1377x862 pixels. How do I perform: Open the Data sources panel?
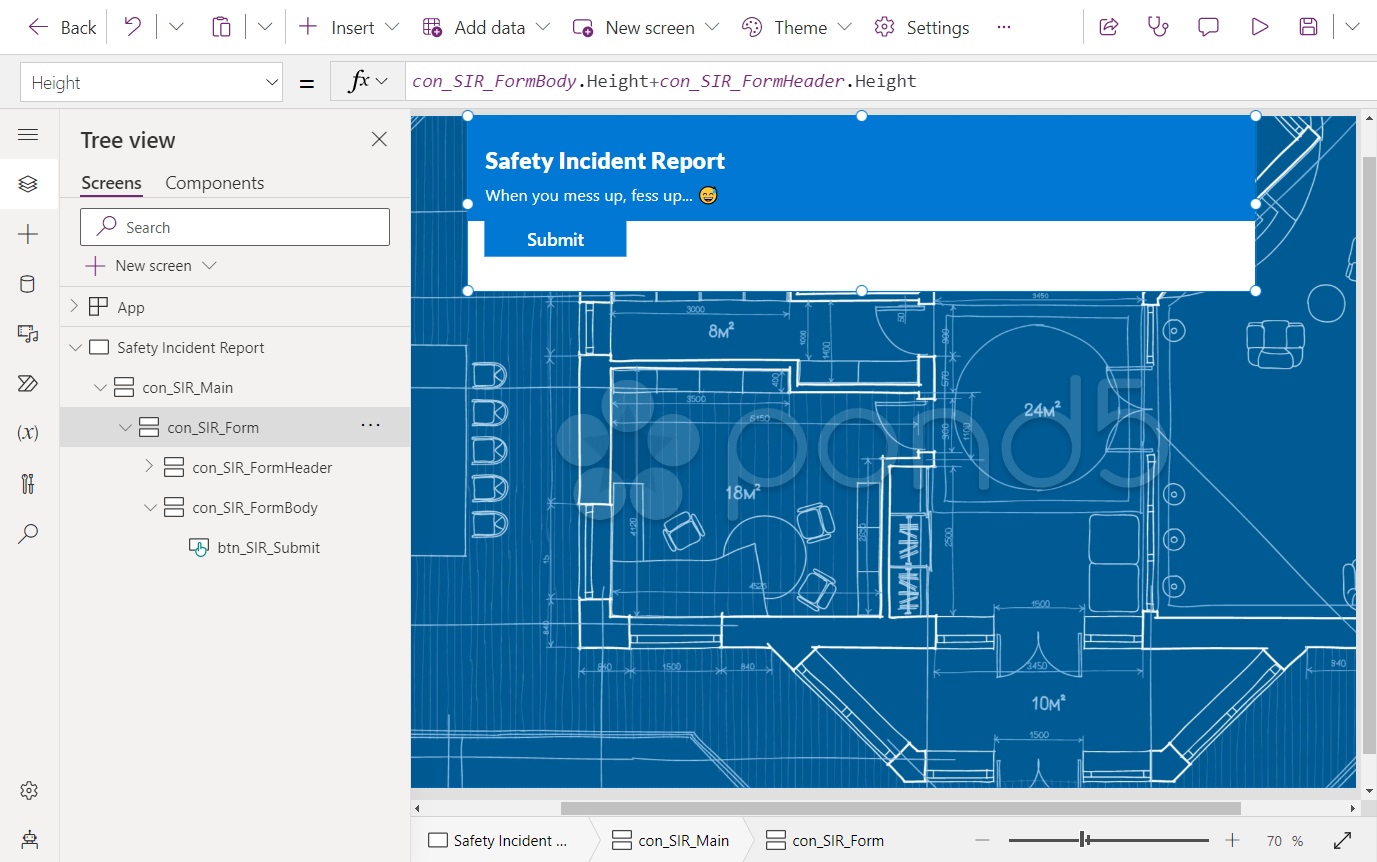29,283
